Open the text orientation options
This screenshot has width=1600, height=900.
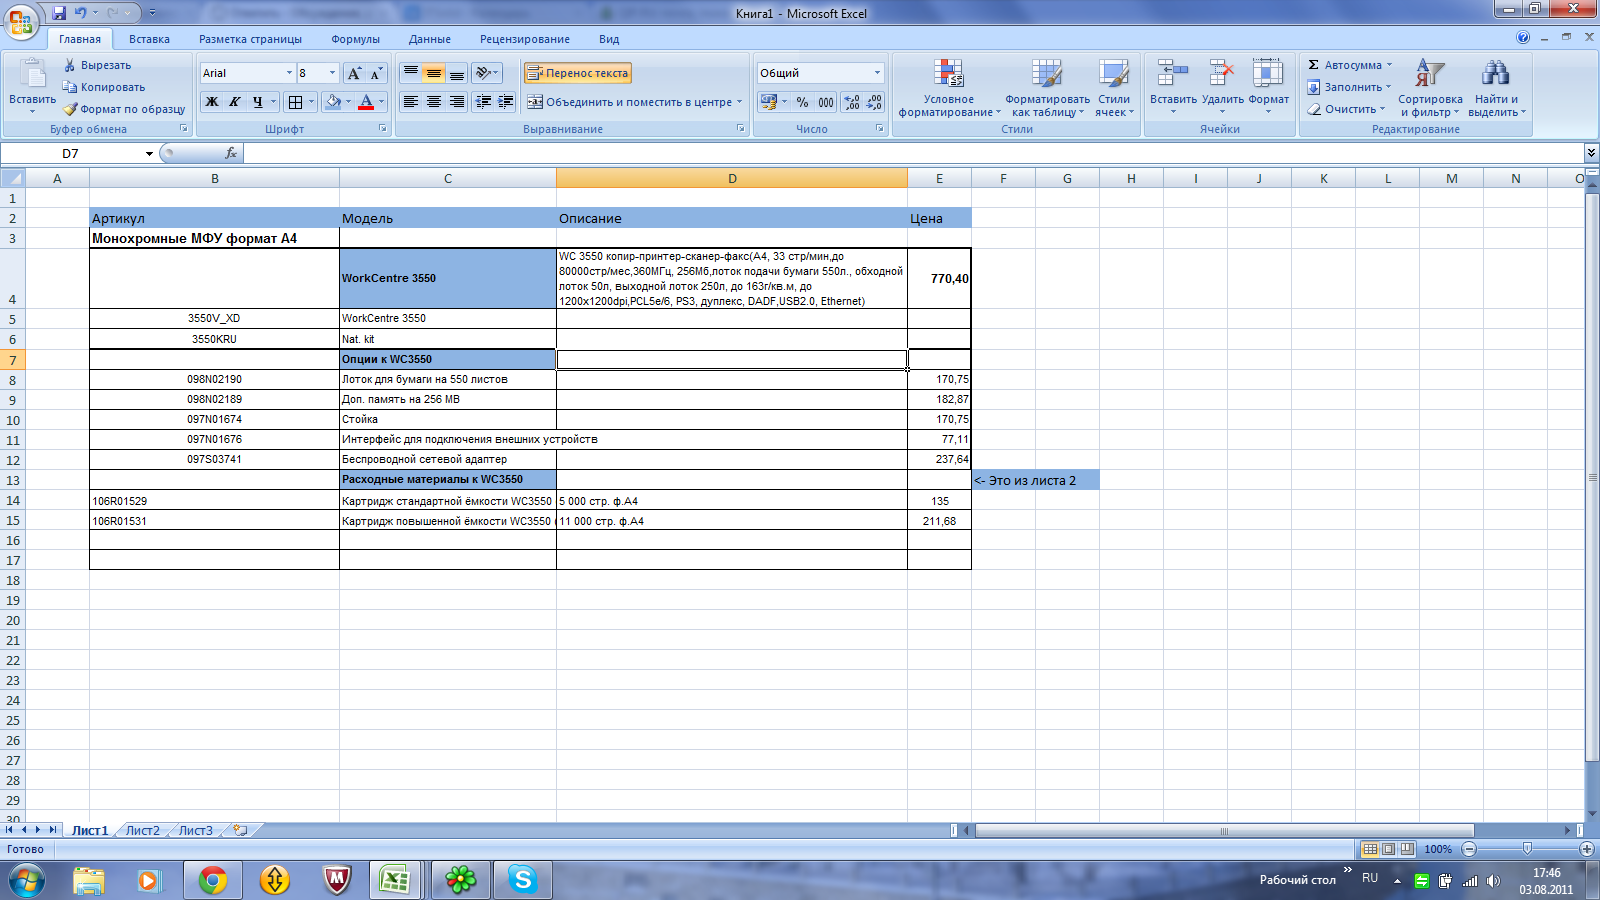click(486, 73)
